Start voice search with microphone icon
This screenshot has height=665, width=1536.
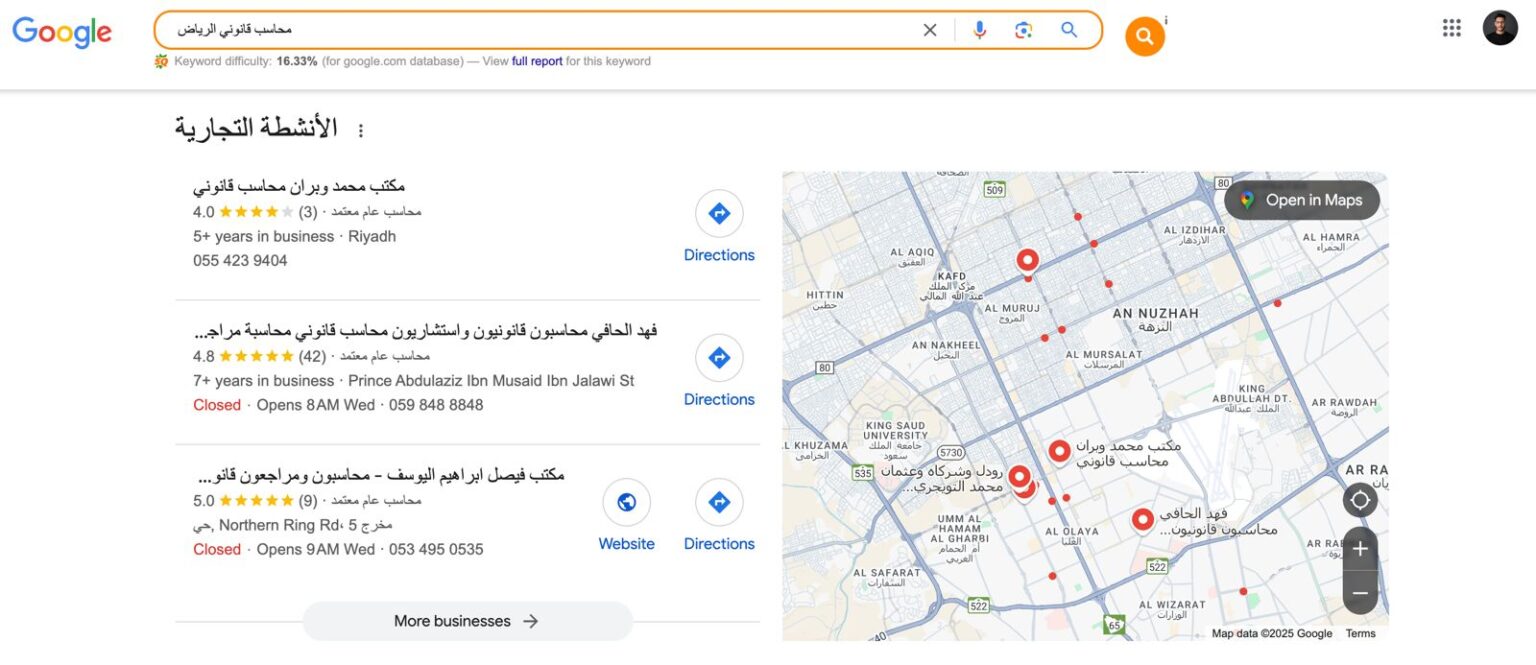pyautogui.click(x=979, y=30)
